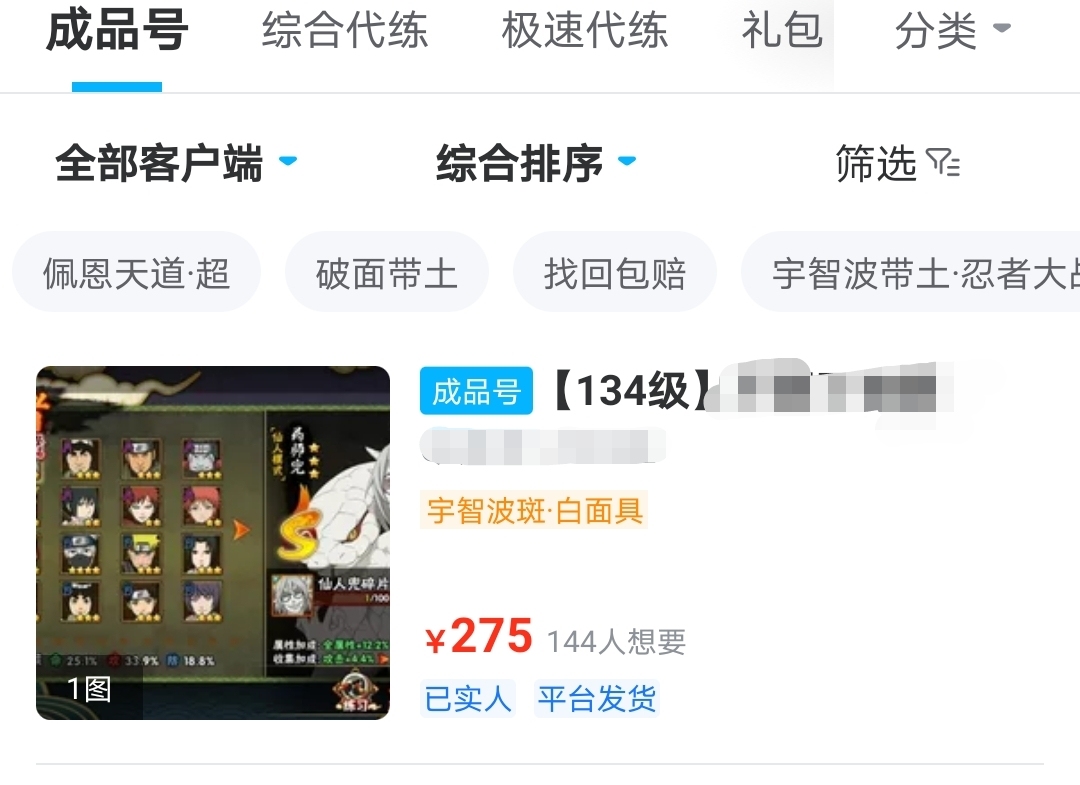
Task: Switch to the 综合代练 tab
Action: click(x=344, y=31)
